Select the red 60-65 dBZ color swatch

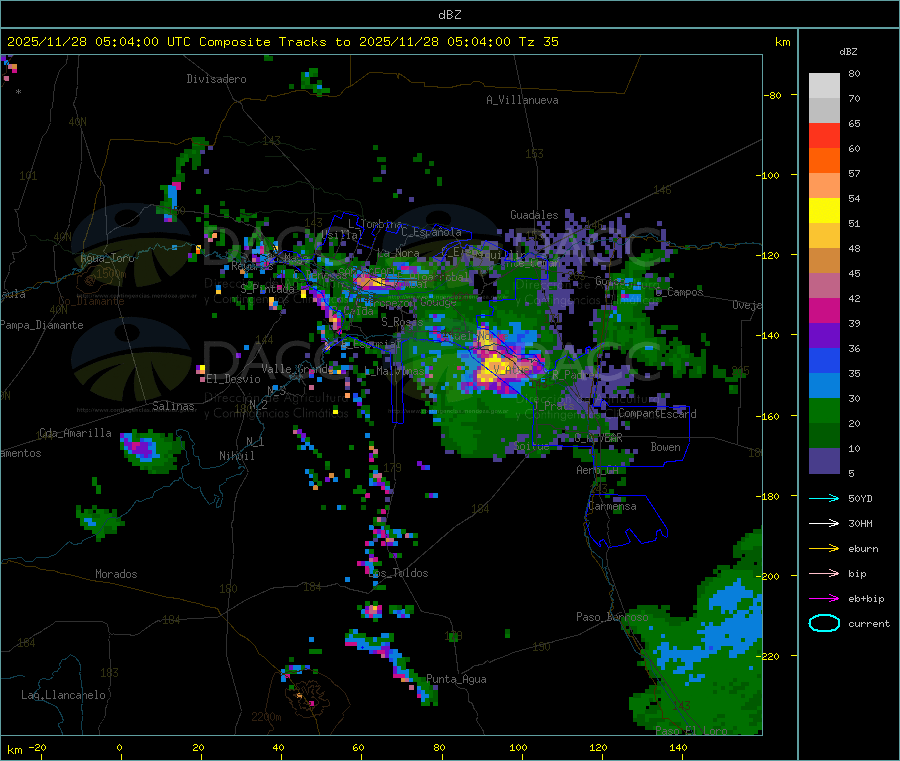pyautogui.click(x=824, y=135)
